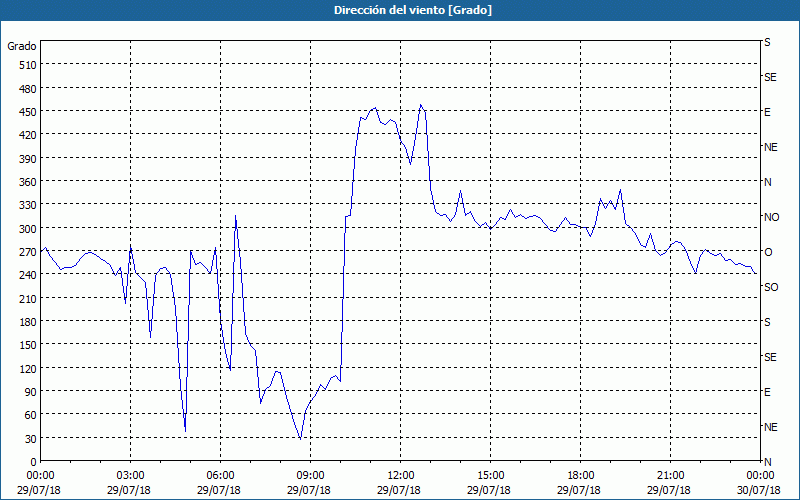Select the 0 value on the degree axis
Image resolution: width=800 pixels, height=500 pixels.
pos(34,462)
